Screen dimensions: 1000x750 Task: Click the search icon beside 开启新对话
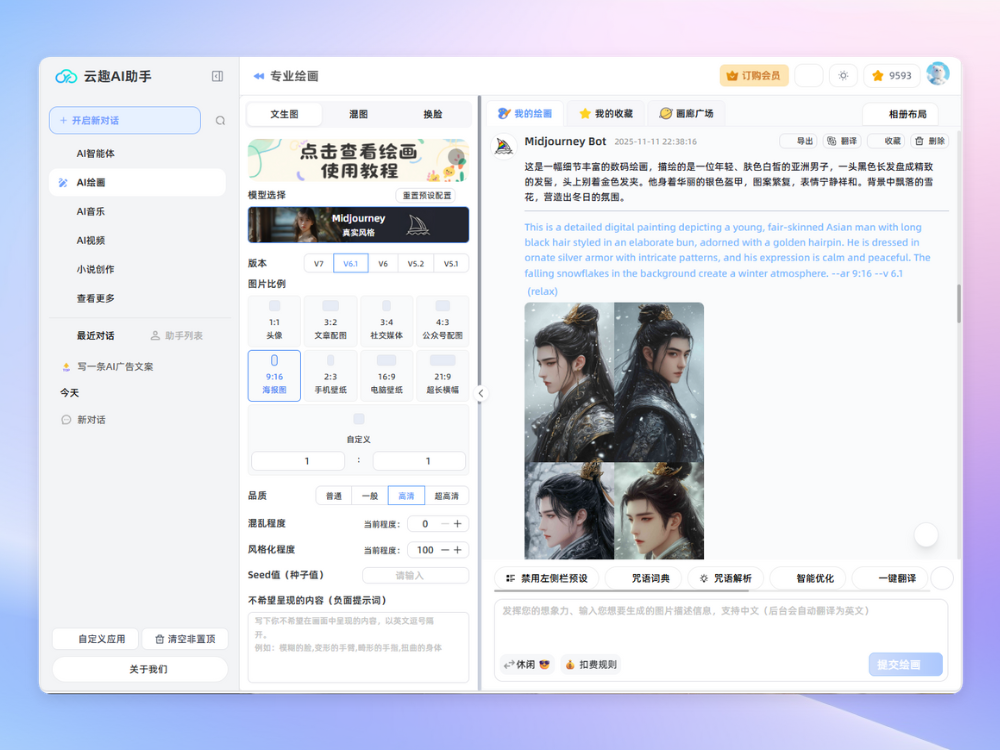point(220,121)
